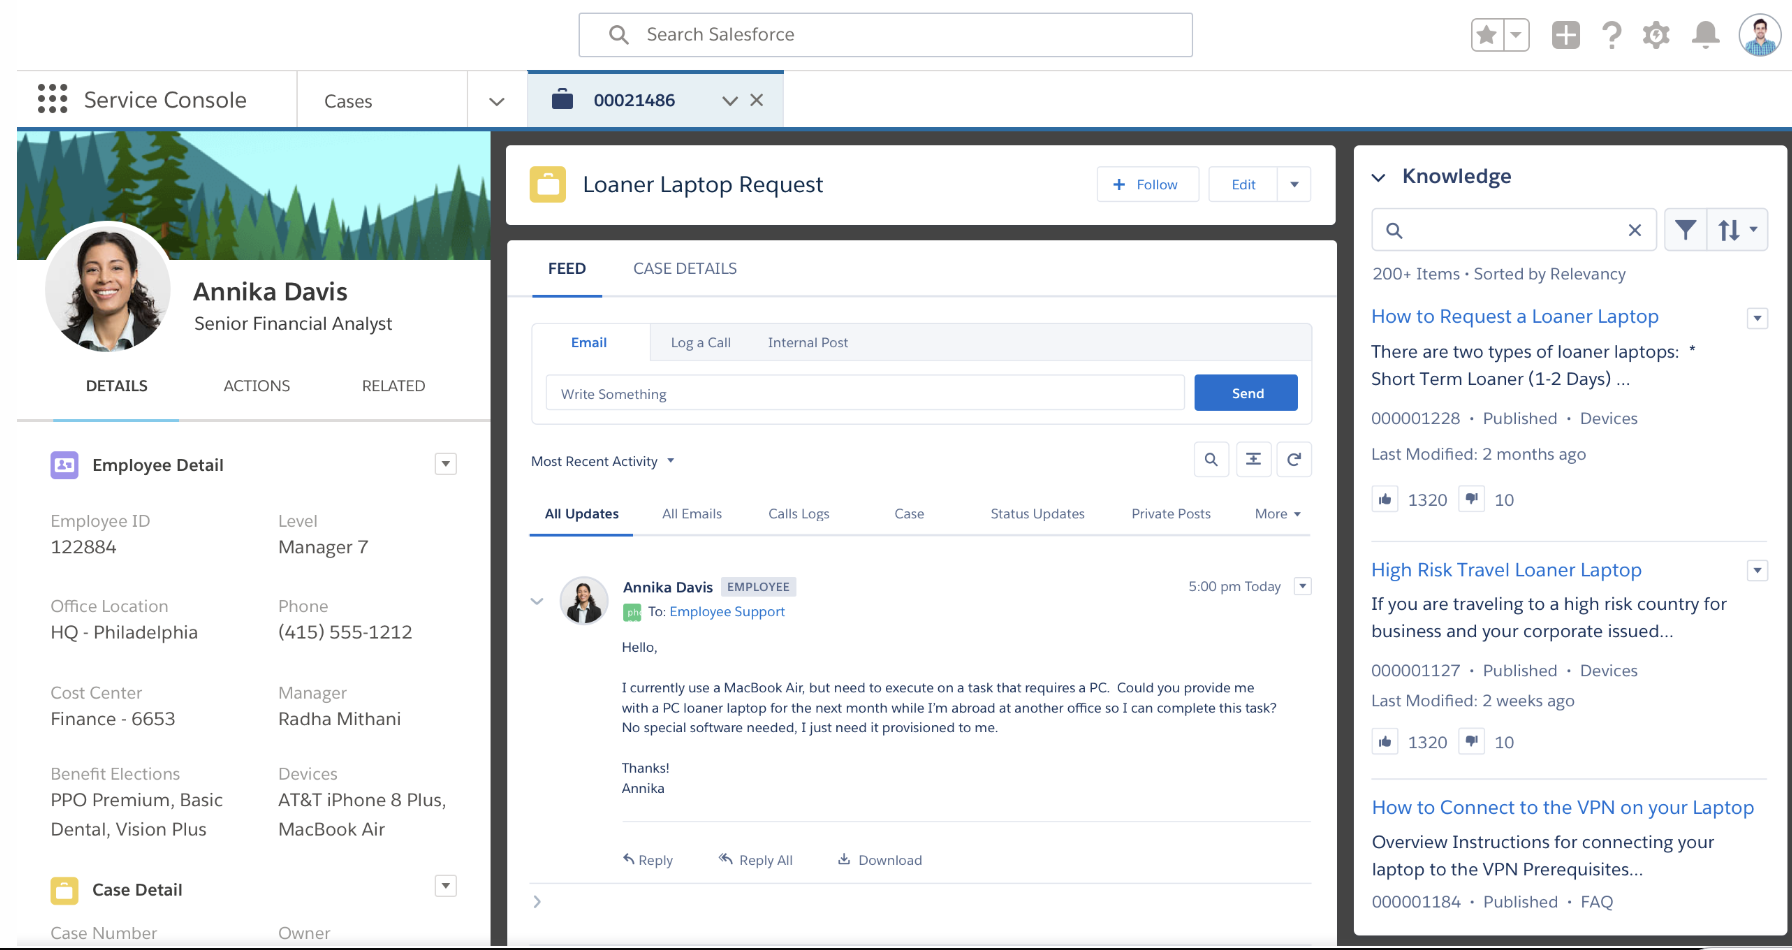
Task: Filter the feed by All Emails
Action: point(692,514)
